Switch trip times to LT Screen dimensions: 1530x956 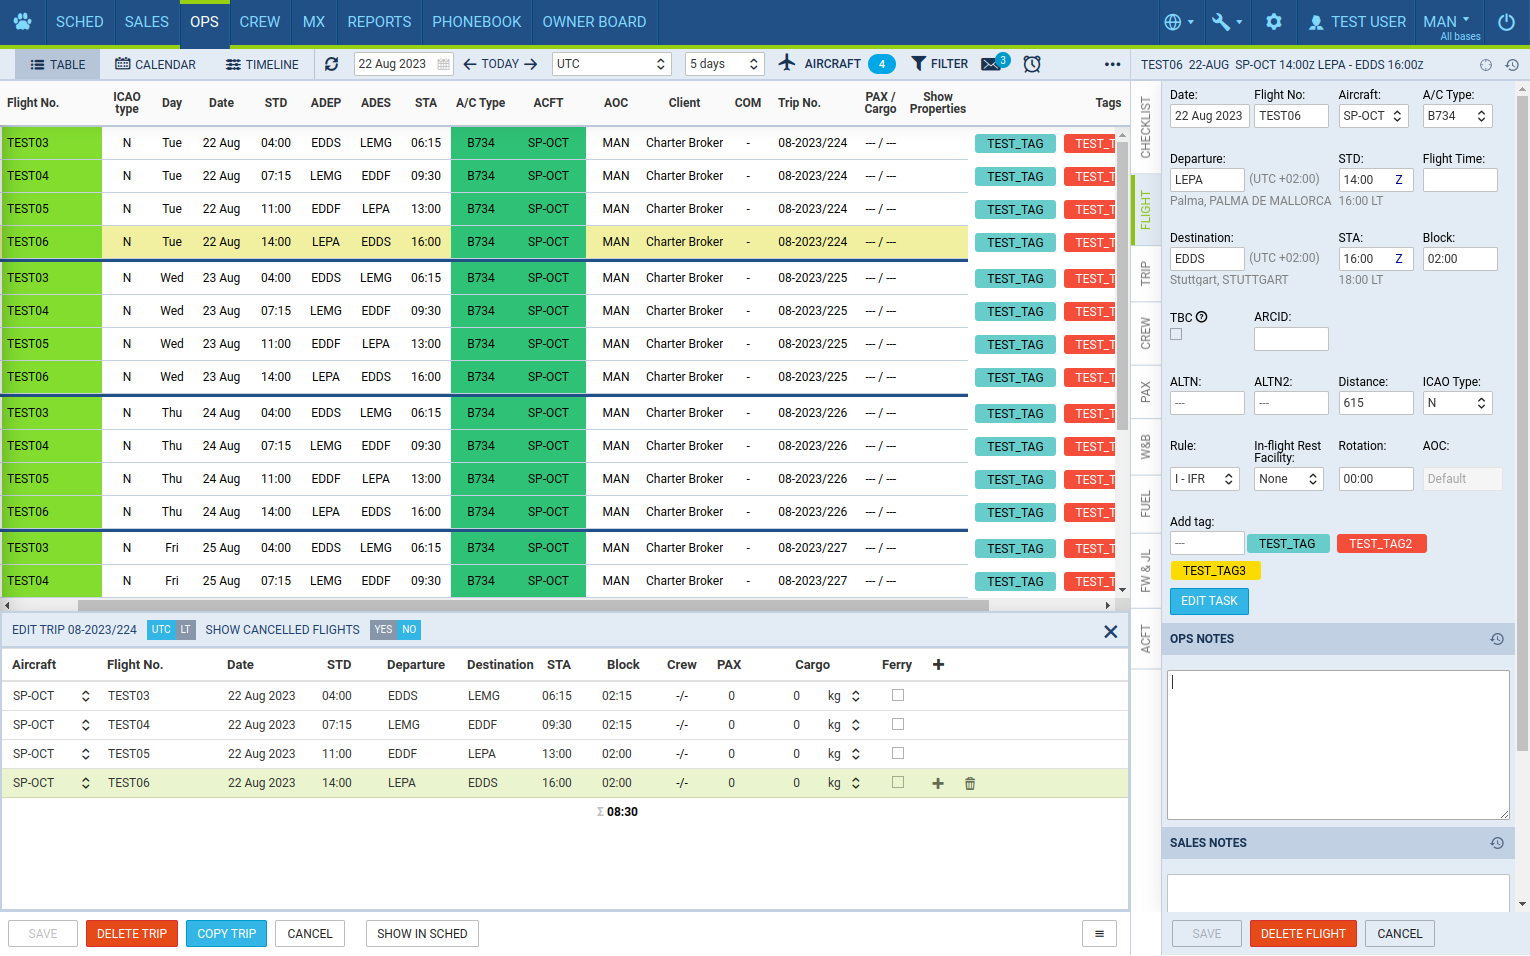click(x=185, y=630)
